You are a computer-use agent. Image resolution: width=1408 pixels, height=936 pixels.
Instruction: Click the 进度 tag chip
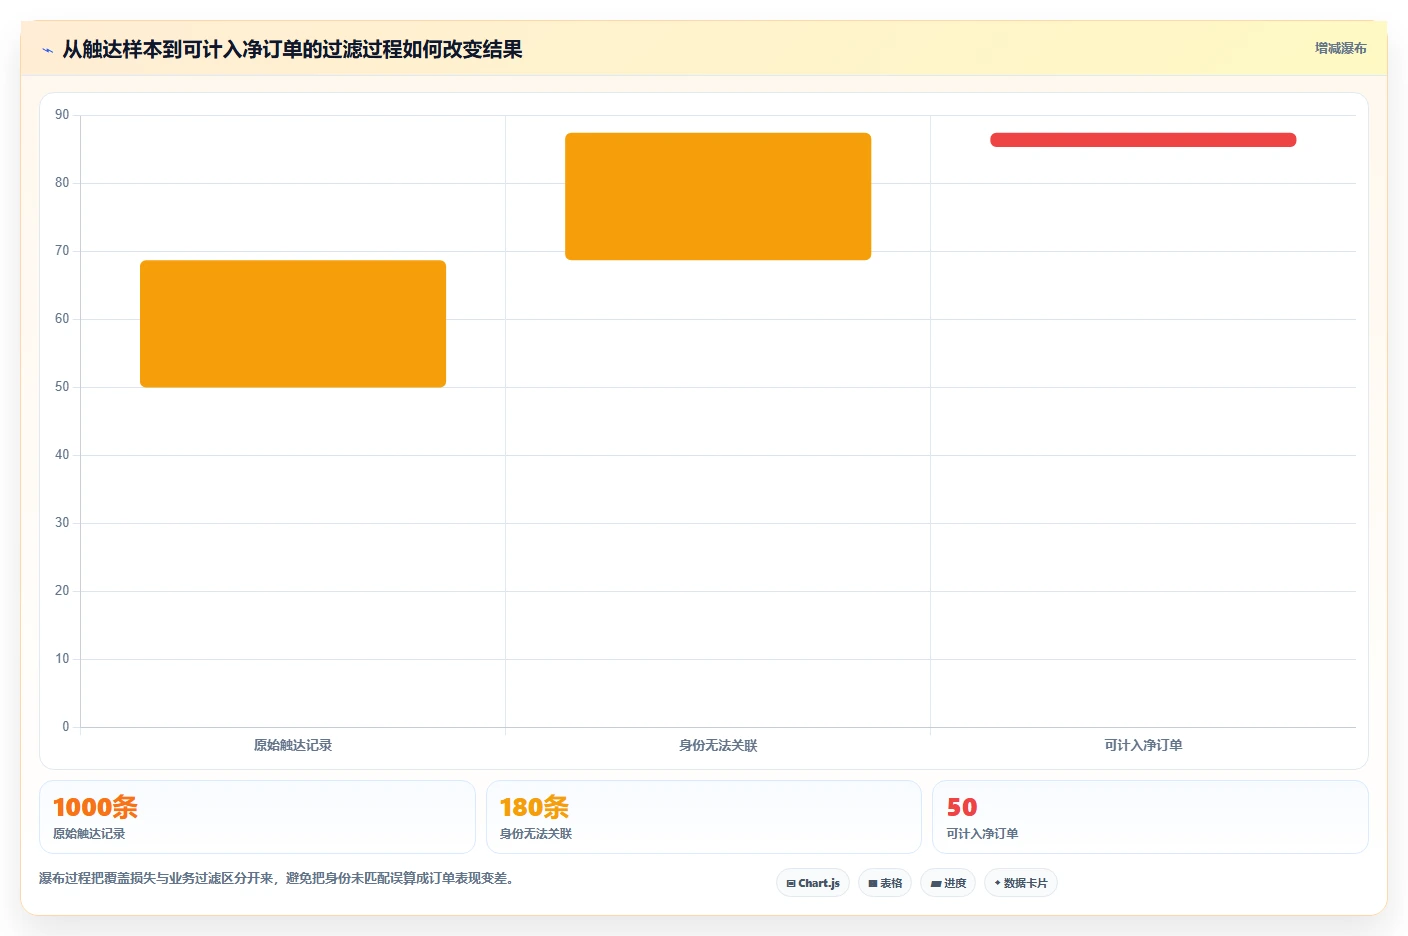pos(948,883)
